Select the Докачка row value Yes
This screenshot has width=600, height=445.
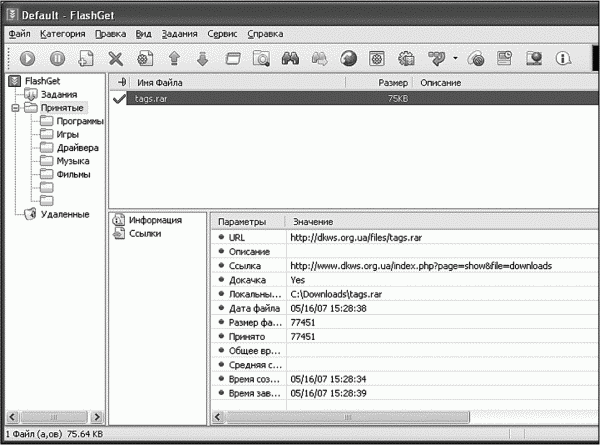pyautogui.click(x=297, y=280)
